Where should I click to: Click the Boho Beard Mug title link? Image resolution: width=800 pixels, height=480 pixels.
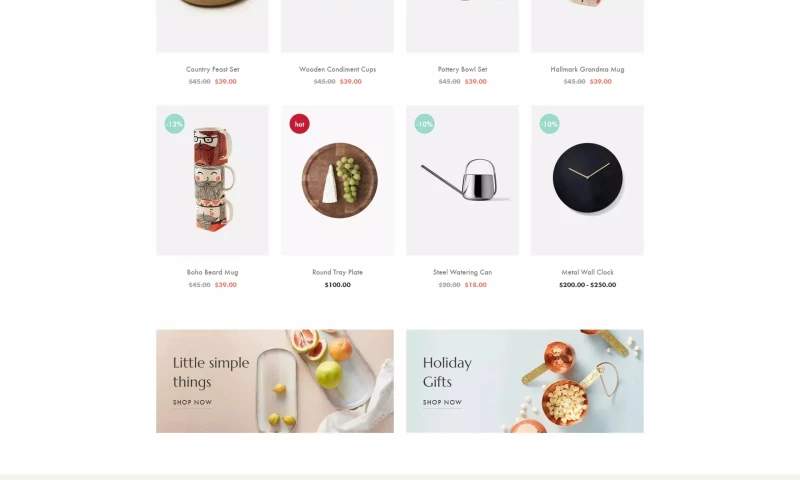(x=212, y=272)
